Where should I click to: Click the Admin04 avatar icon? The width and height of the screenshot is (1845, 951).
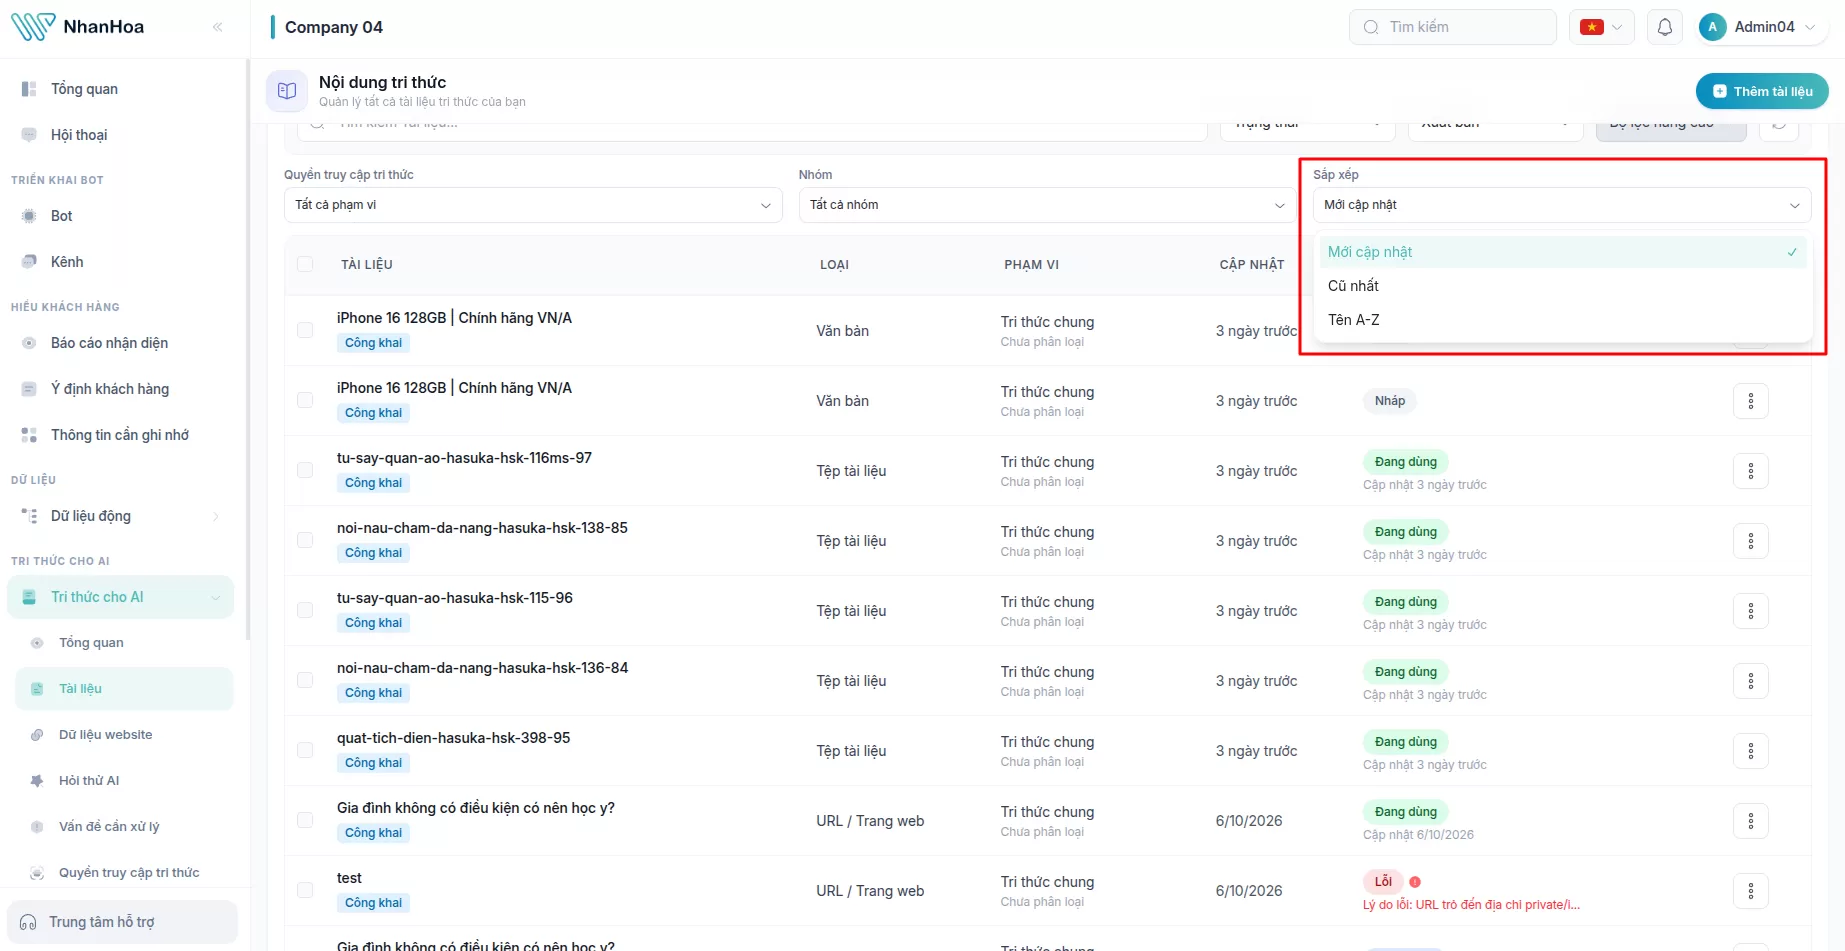pyautogui.click(x=1713, y=27)
